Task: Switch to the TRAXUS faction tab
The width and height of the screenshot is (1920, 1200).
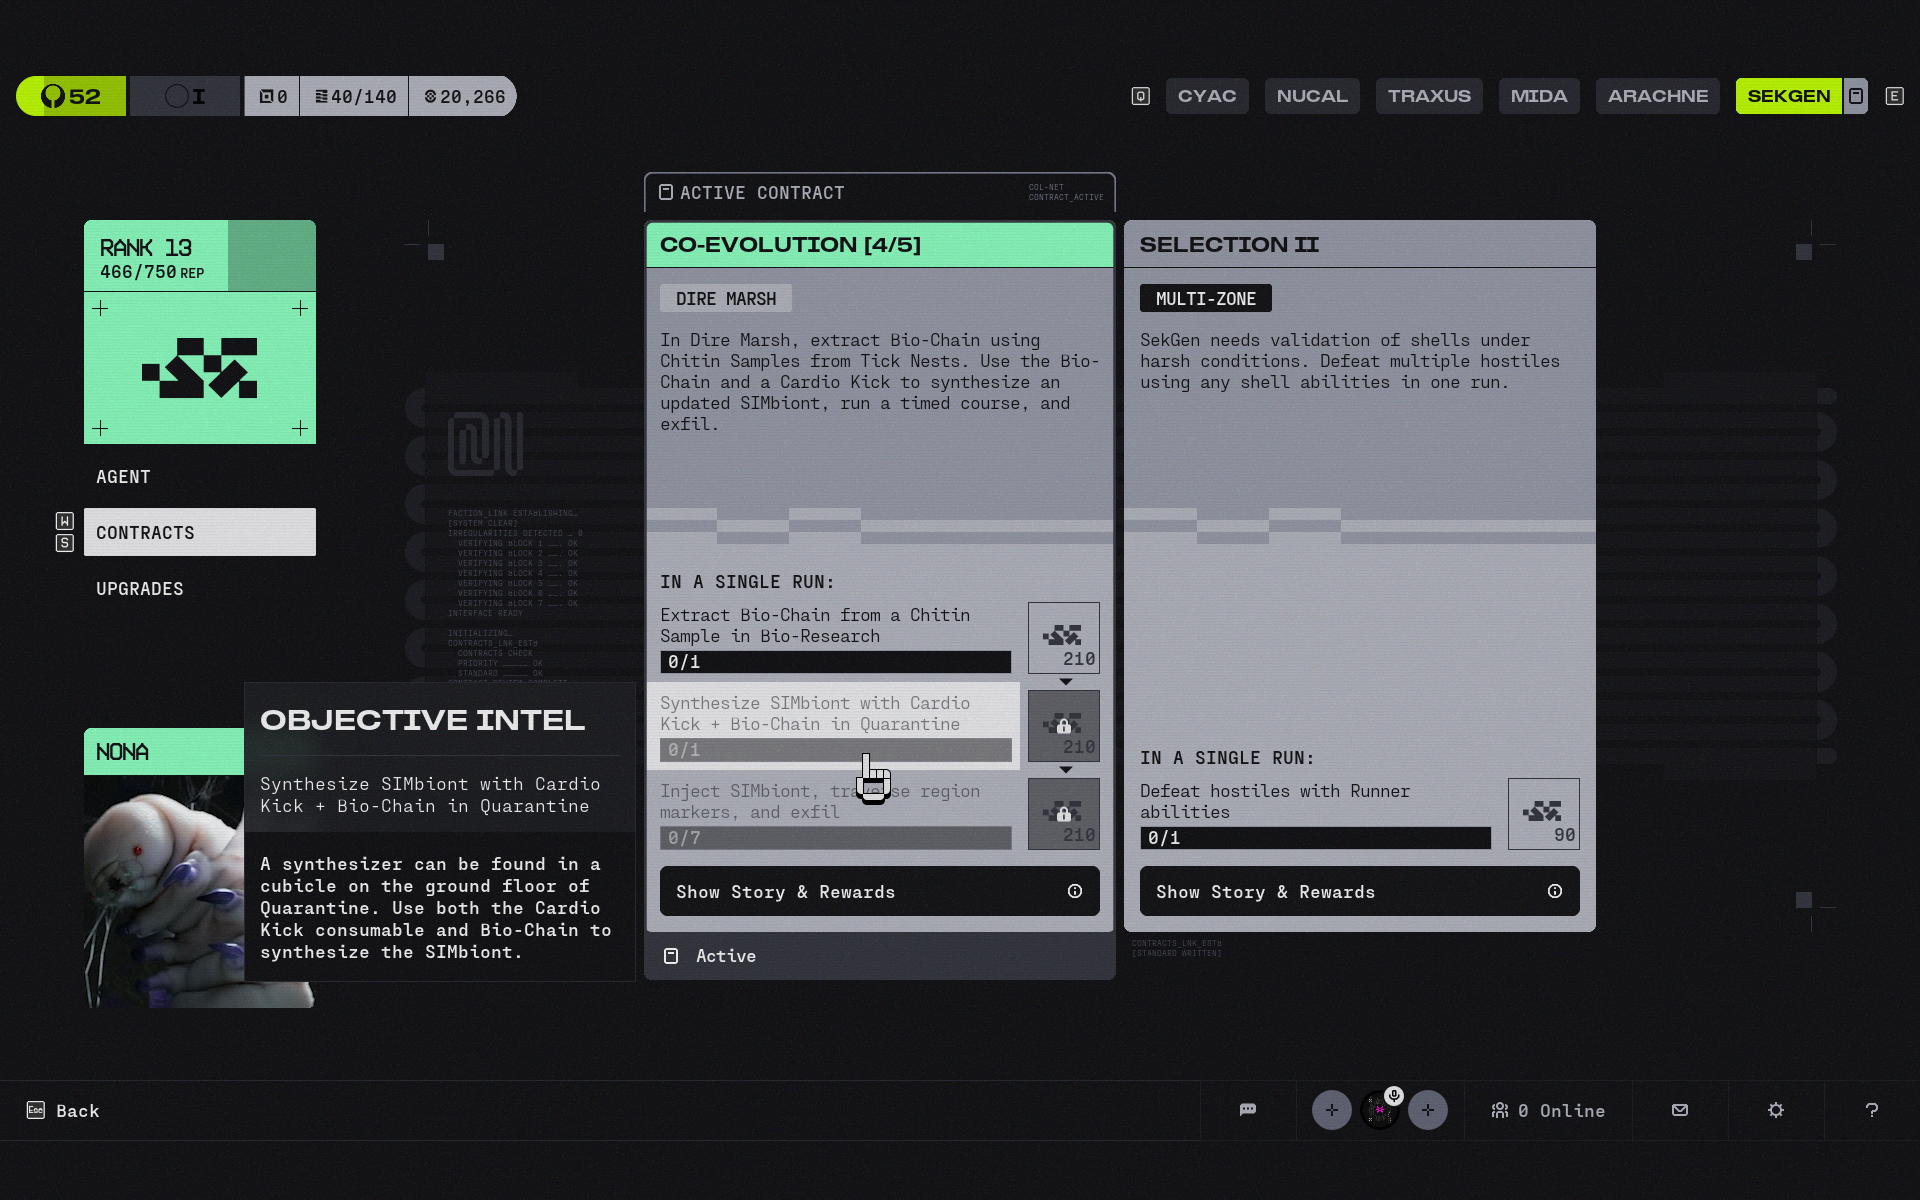Action: 1428,96
